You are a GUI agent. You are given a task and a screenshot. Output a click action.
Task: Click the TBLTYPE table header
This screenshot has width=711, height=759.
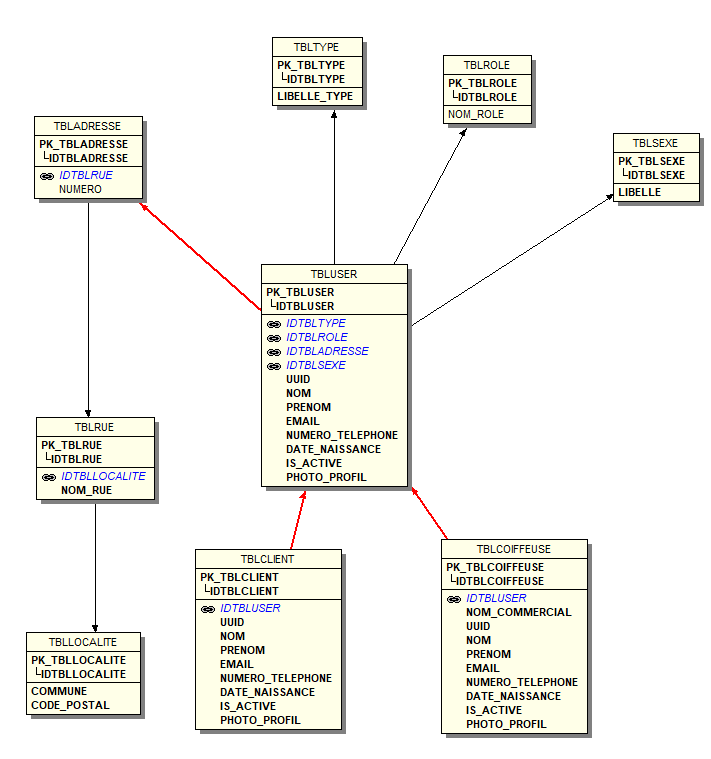click(316, 47)
